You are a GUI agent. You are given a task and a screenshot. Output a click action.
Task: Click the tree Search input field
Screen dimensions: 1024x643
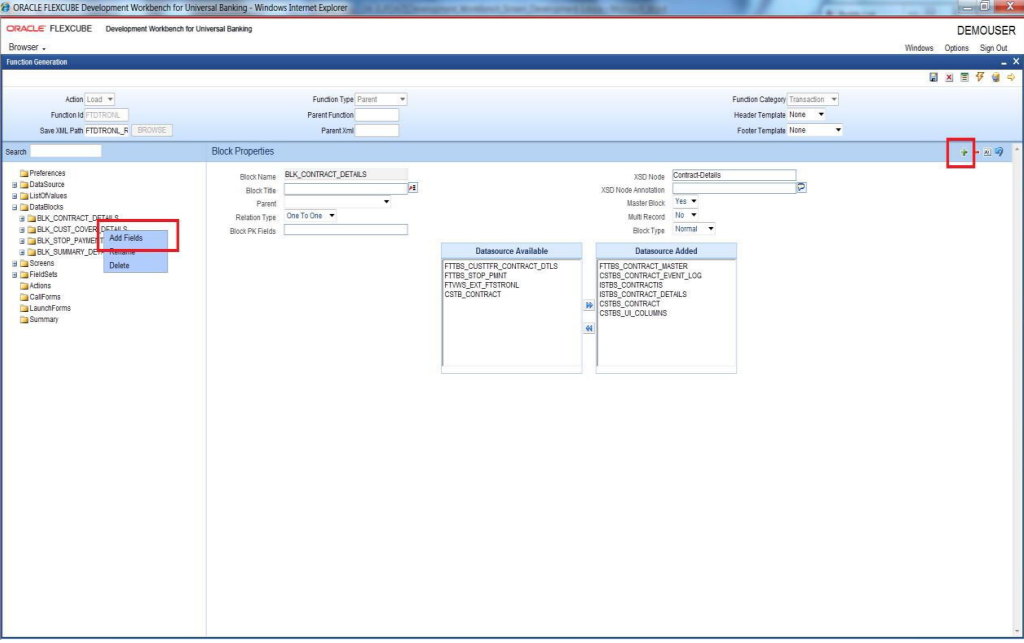pyautogui.click(x=65, y=151)
